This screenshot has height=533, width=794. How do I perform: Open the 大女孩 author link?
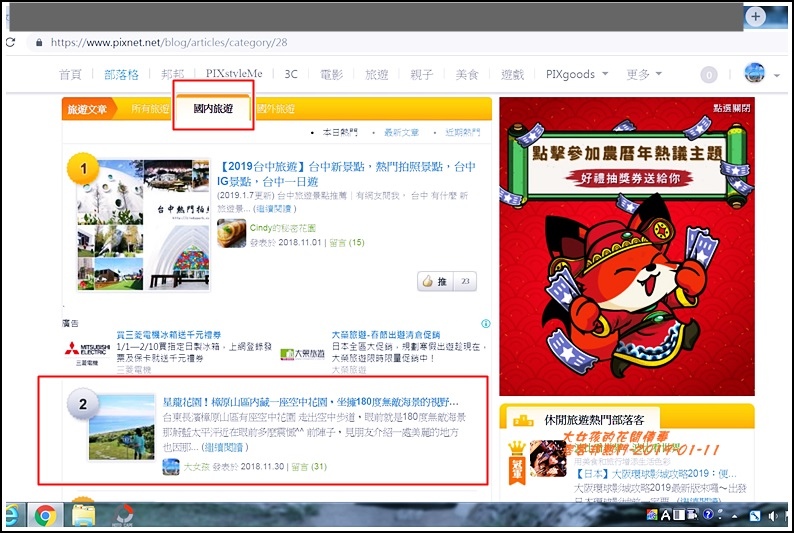[196, 467]
